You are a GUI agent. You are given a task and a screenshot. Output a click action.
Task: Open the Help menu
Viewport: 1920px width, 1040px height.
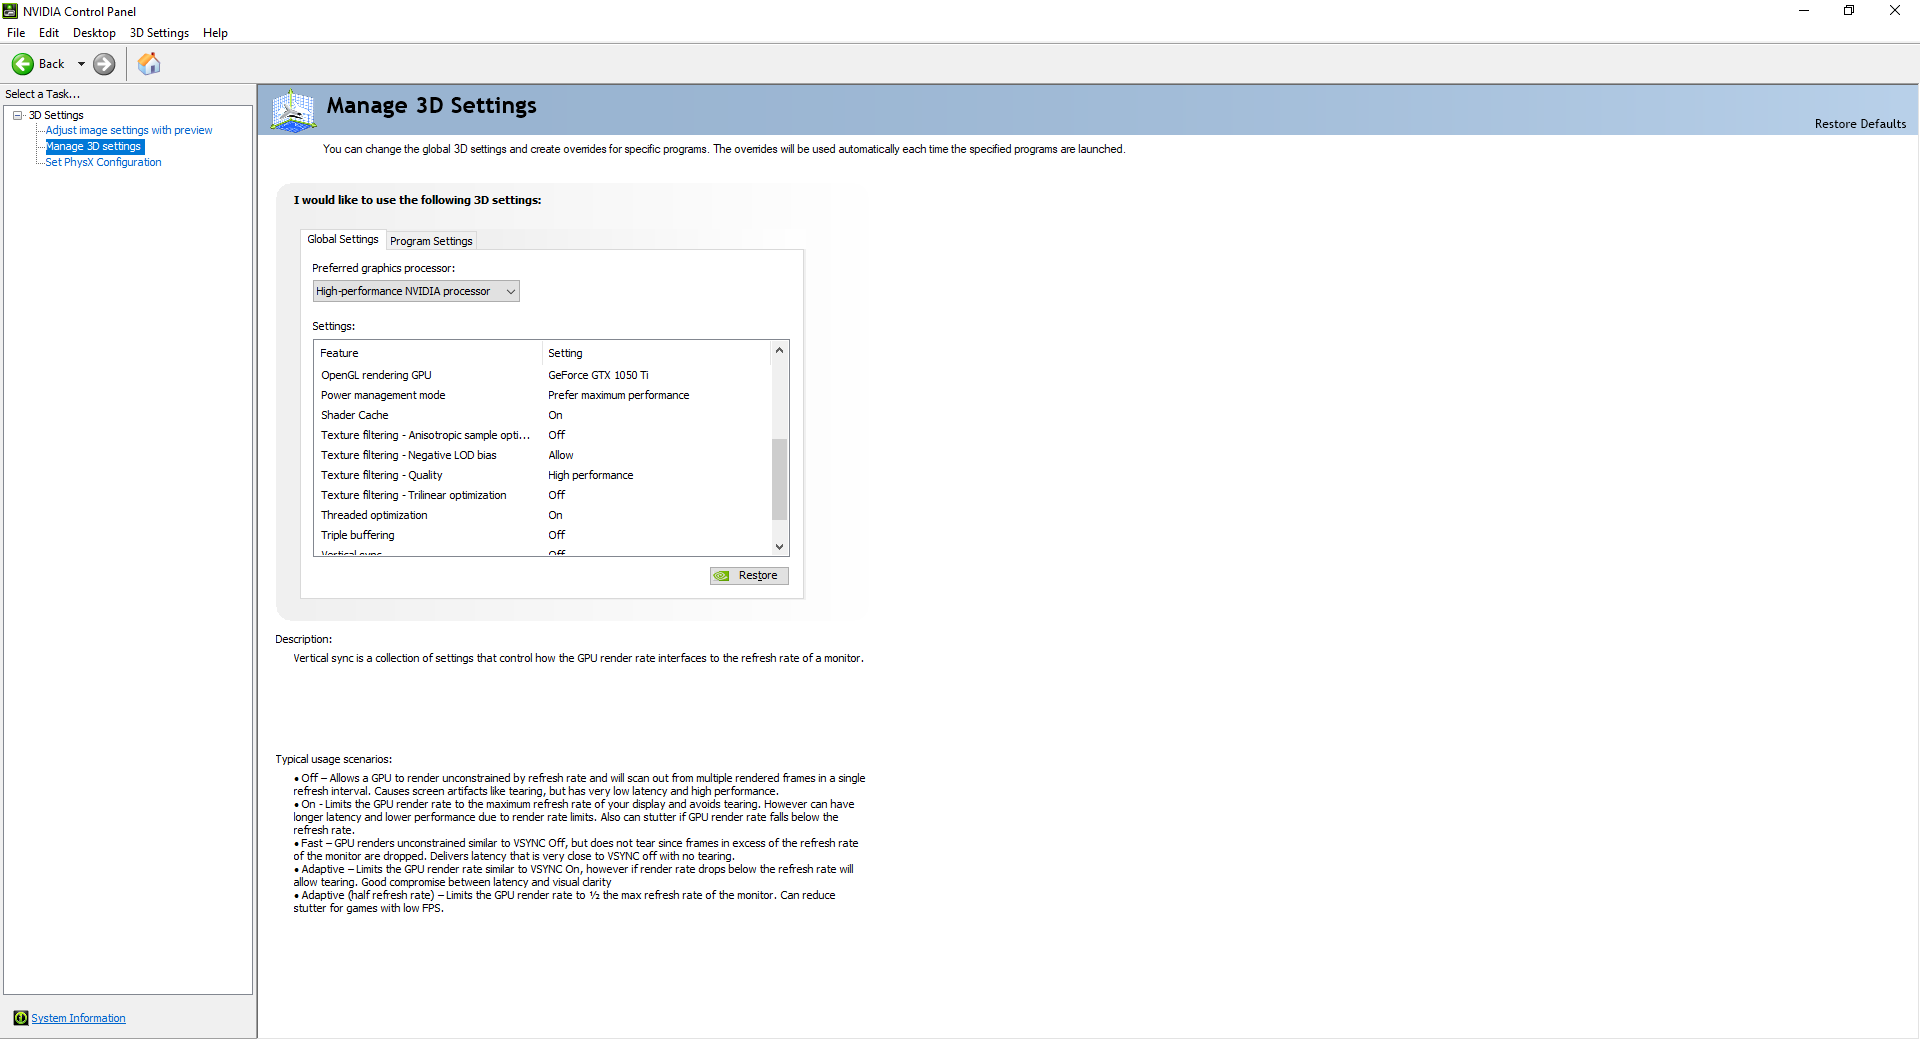click(215, 33)
